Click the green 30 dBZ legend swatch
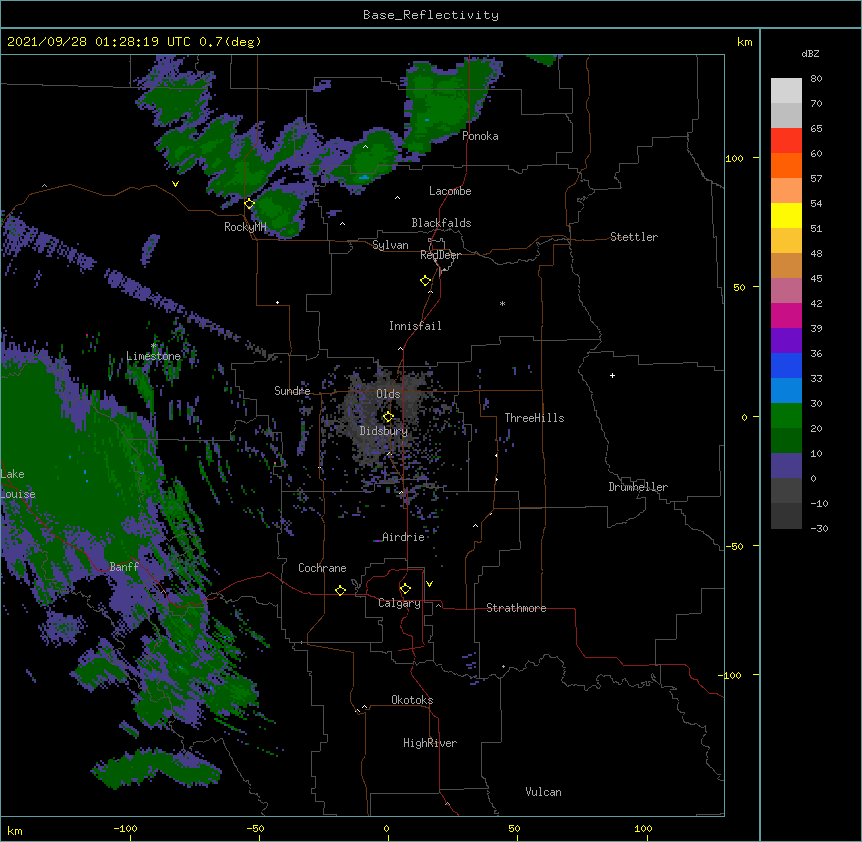 tap(786, 416)
